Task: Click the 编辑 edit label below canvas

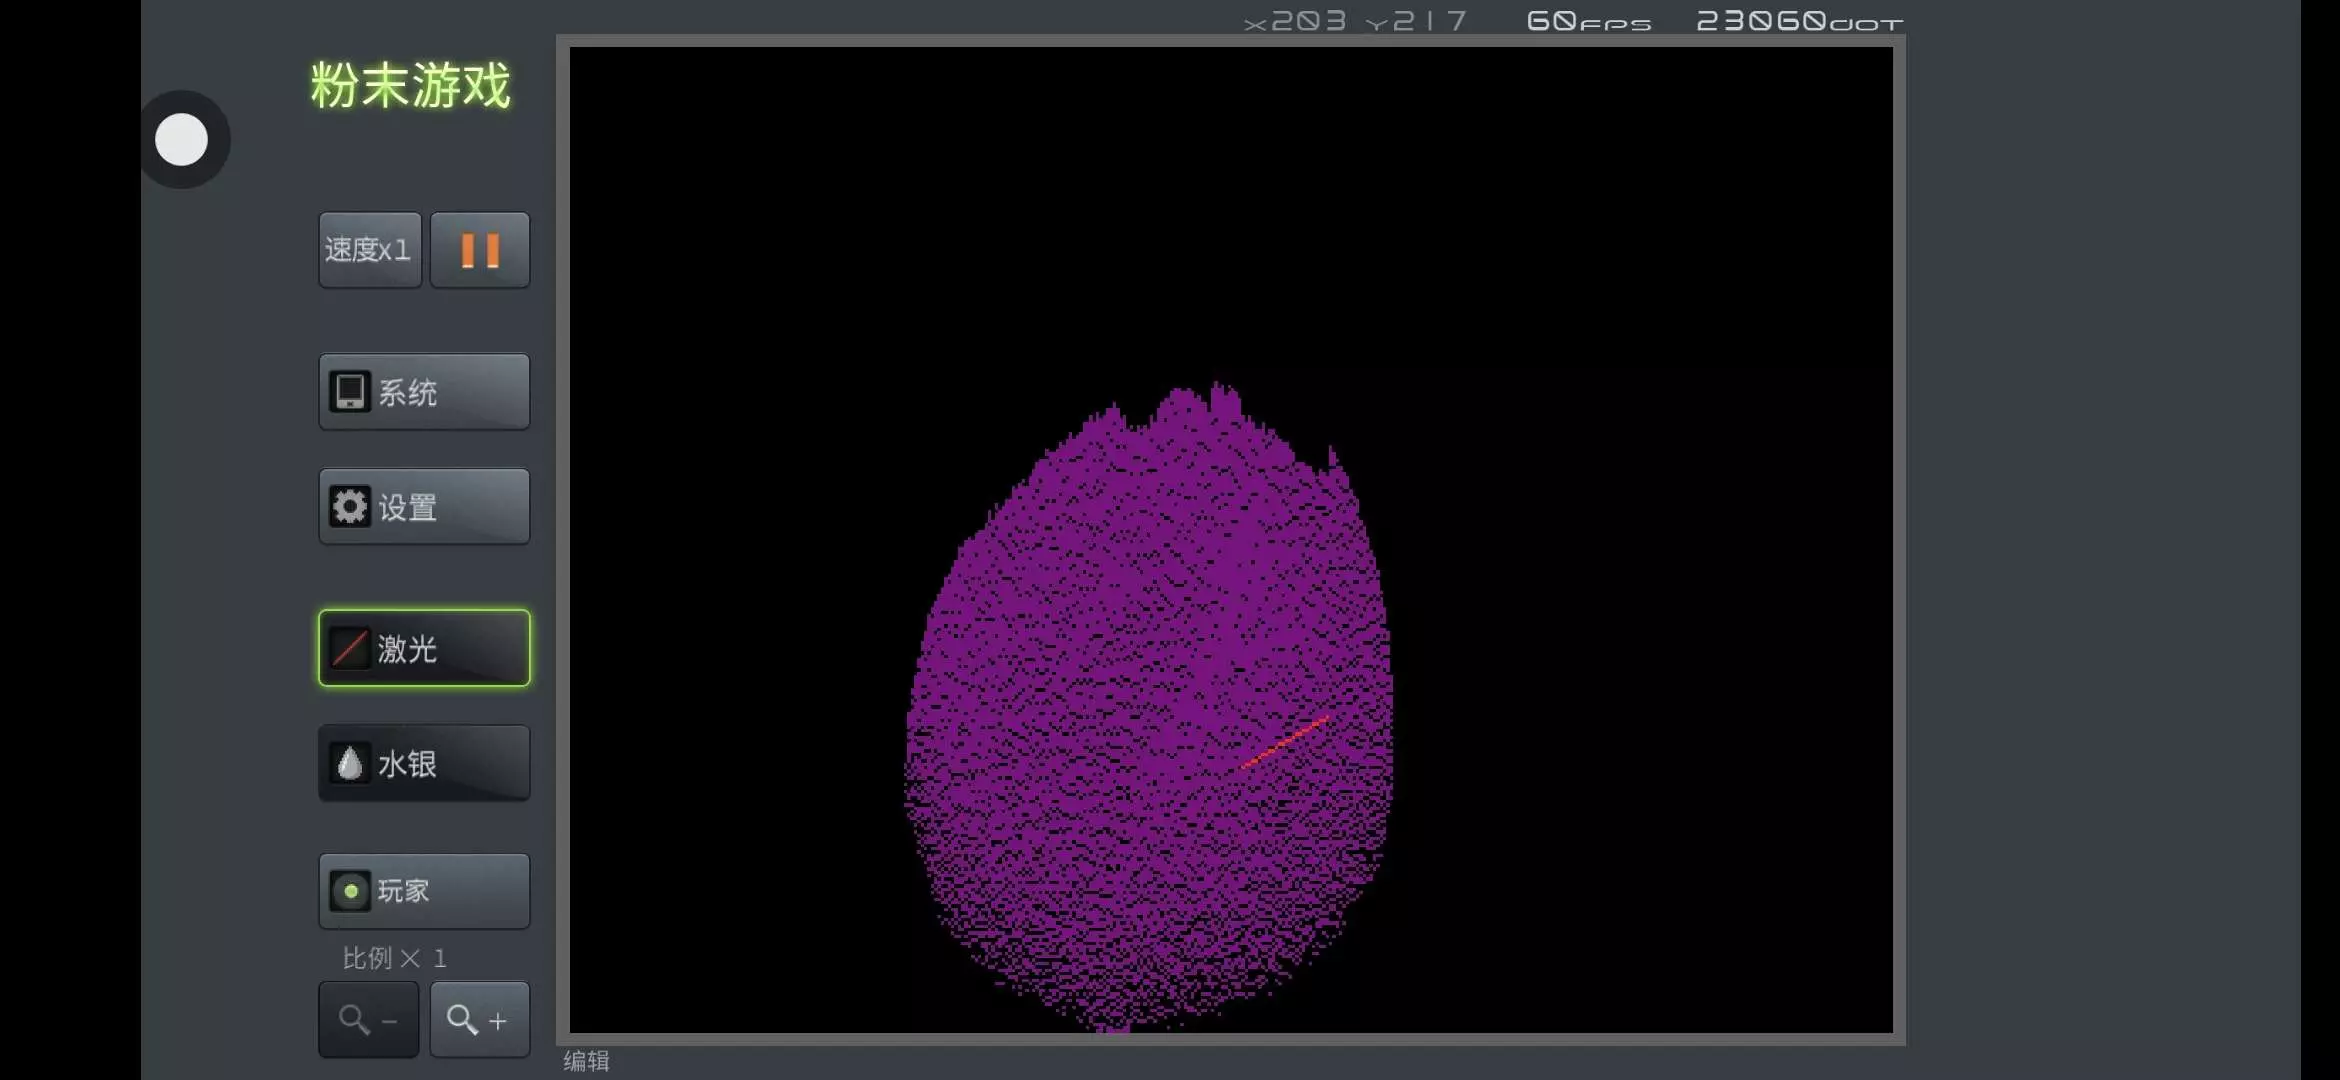Action: click(586, 1061)
